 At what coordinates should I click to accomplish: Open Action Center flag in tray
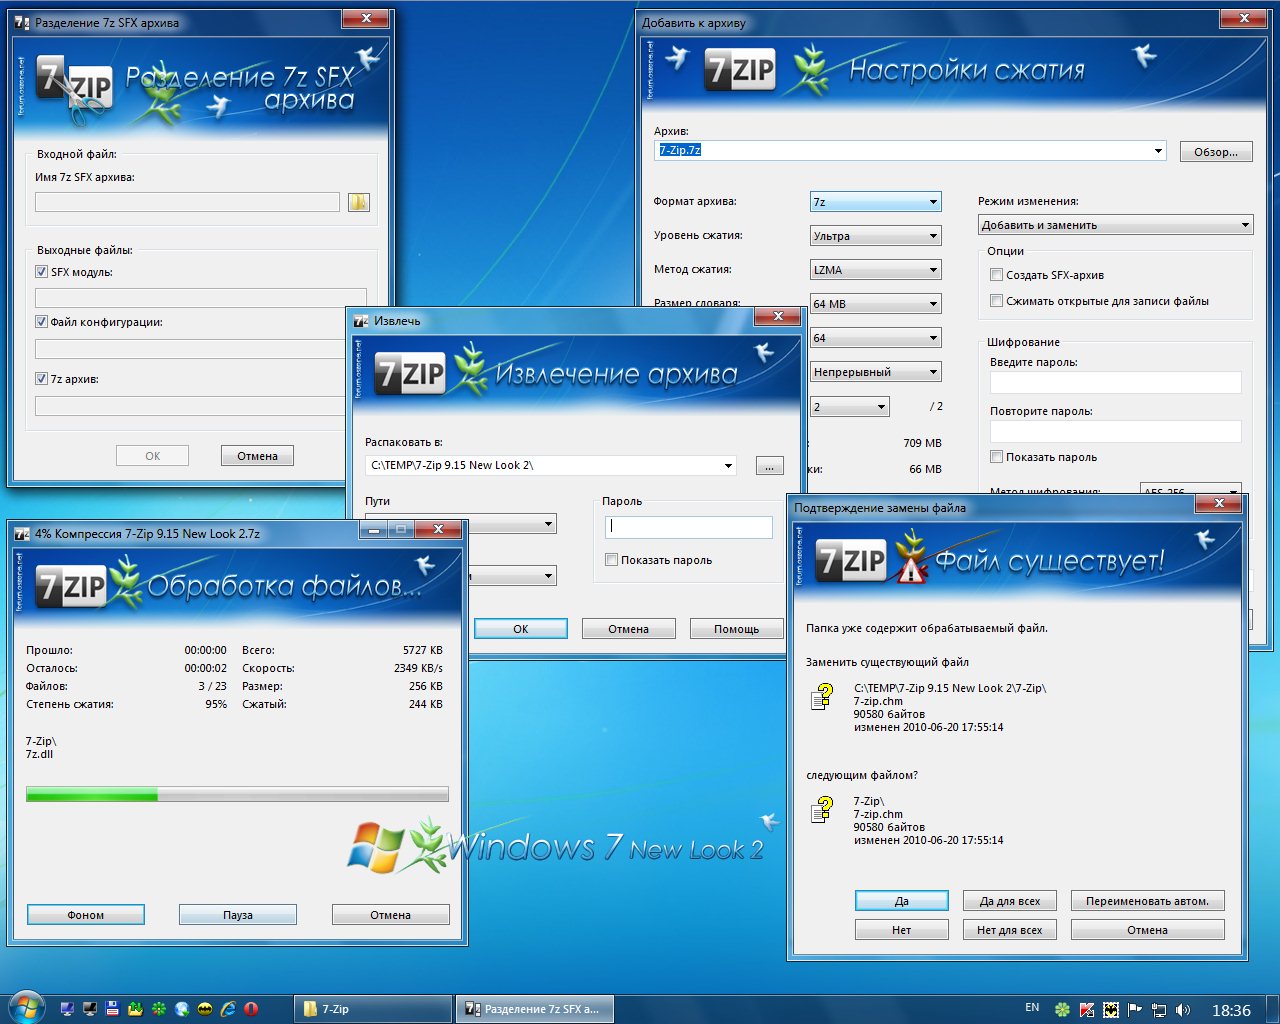tap(1134, 1010)
